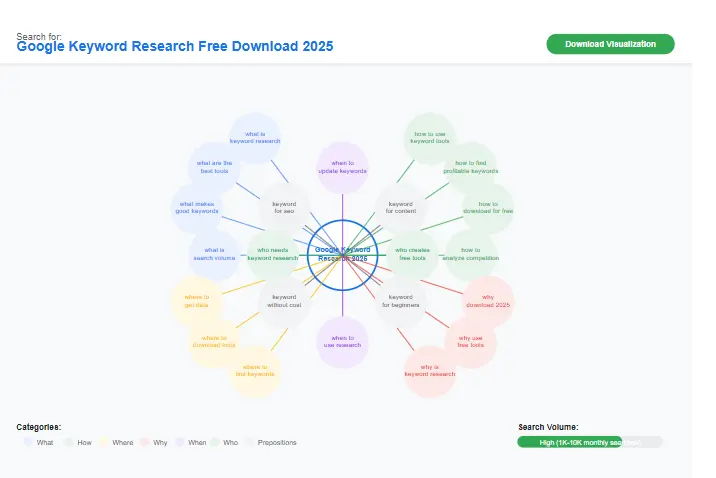Click the search title 'Google Keyword Research Free Download 2025'

pos(175,47)
